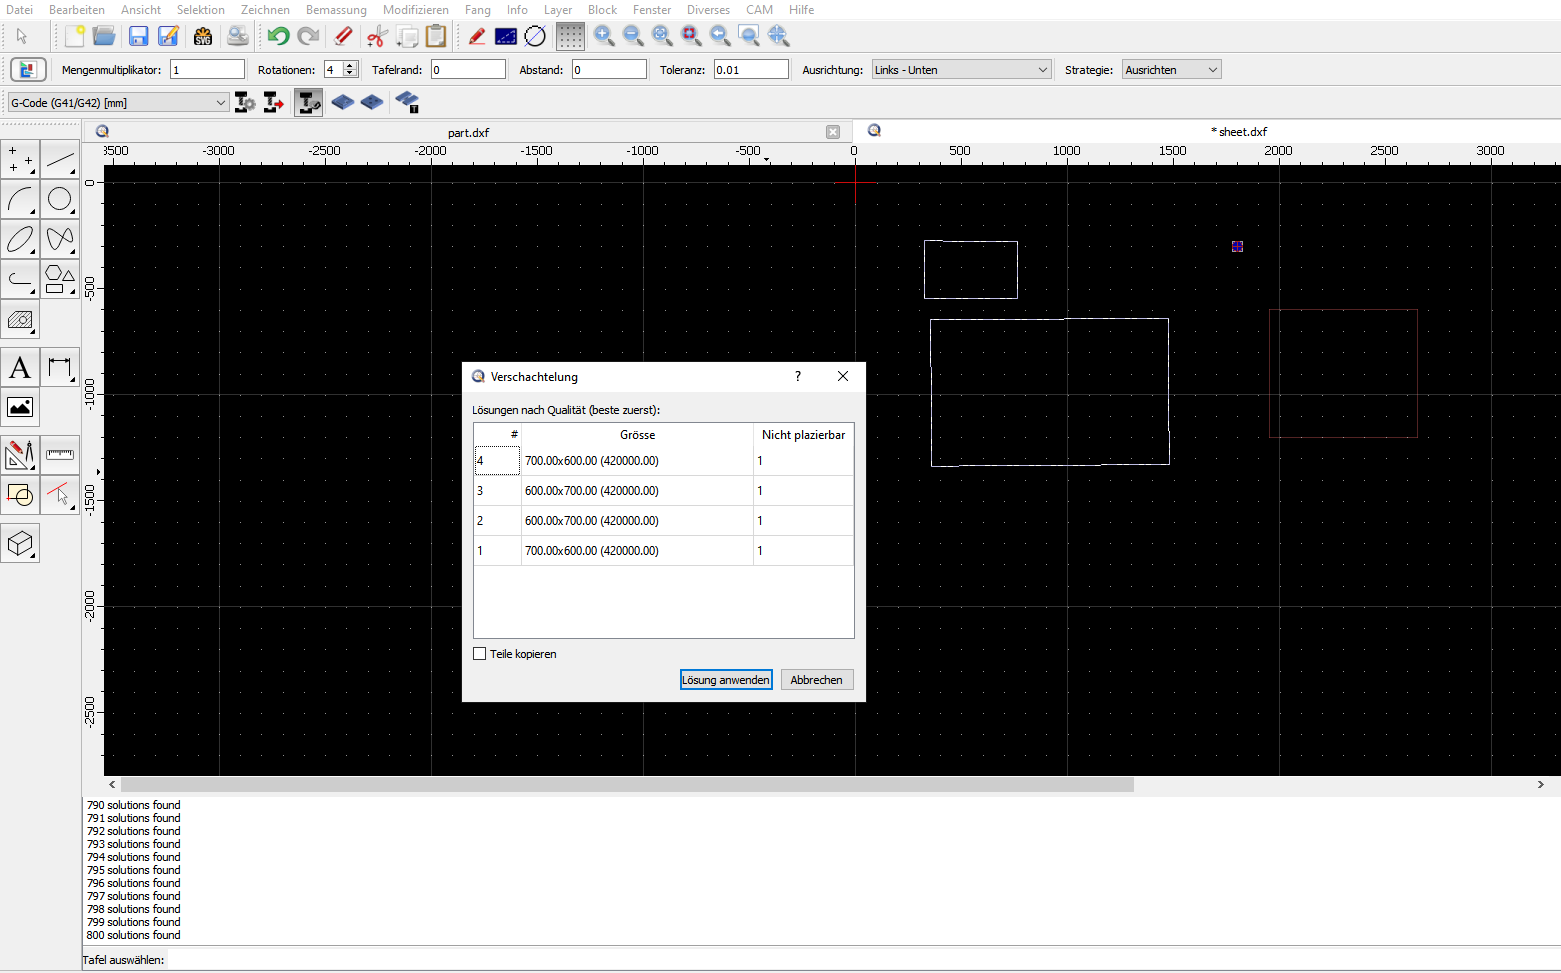
Task: Select the circle drawing tool
Action: [x=60, y=200]
